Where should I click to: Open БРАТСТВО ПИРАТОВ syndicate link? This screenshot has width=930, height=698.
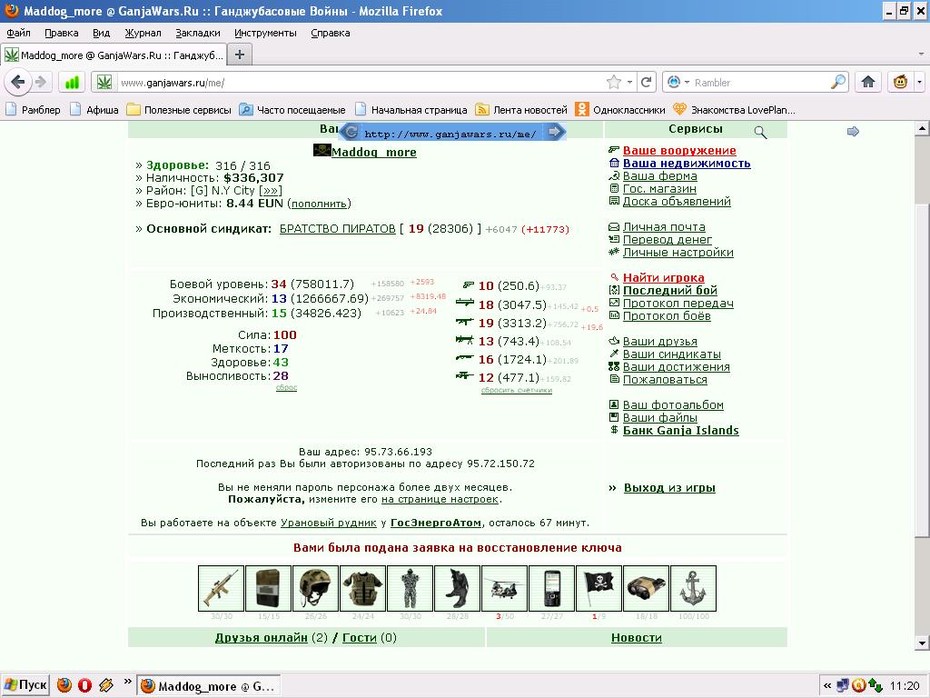click(x=337, y=229)
